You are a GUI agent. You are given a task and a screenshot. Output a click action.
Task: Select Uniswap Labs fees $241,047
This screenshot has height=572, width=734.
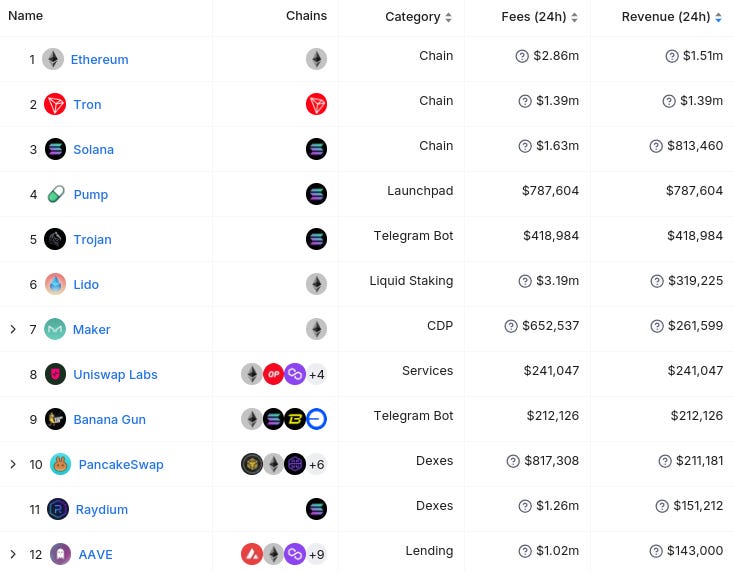(x=551, y=370)
